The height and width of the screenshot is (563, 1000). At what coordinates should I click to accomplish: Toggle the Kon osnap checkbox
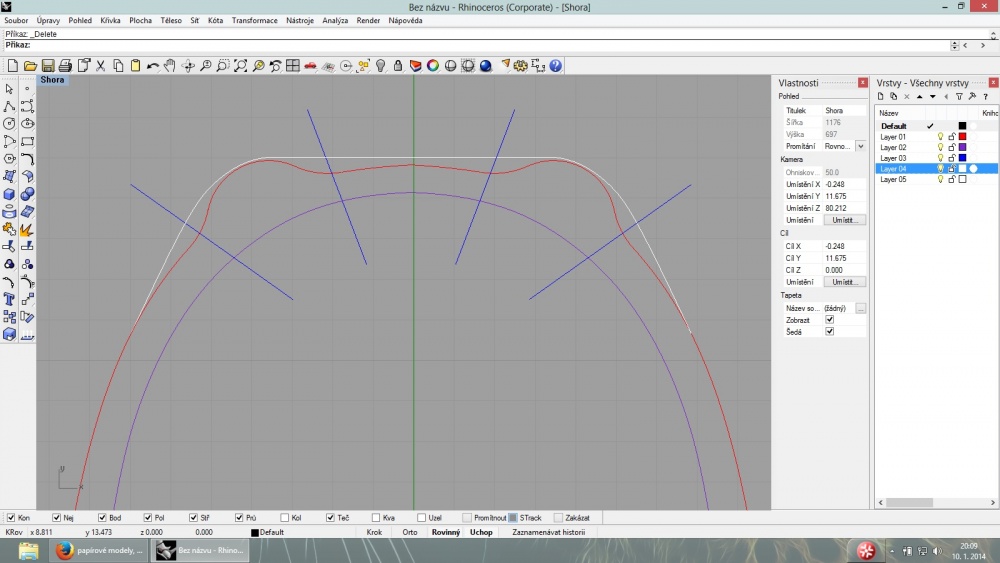(11, 518)
